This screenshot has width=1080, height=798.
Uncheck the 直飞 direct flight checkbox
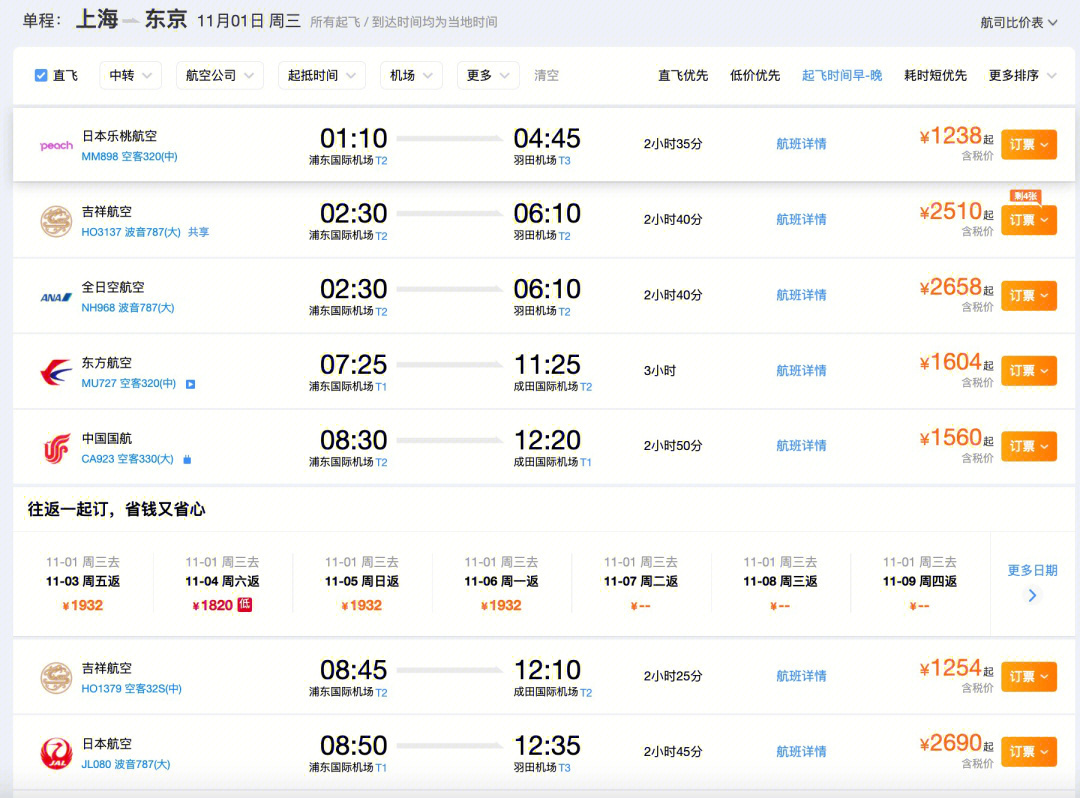[x=41, y=75]
